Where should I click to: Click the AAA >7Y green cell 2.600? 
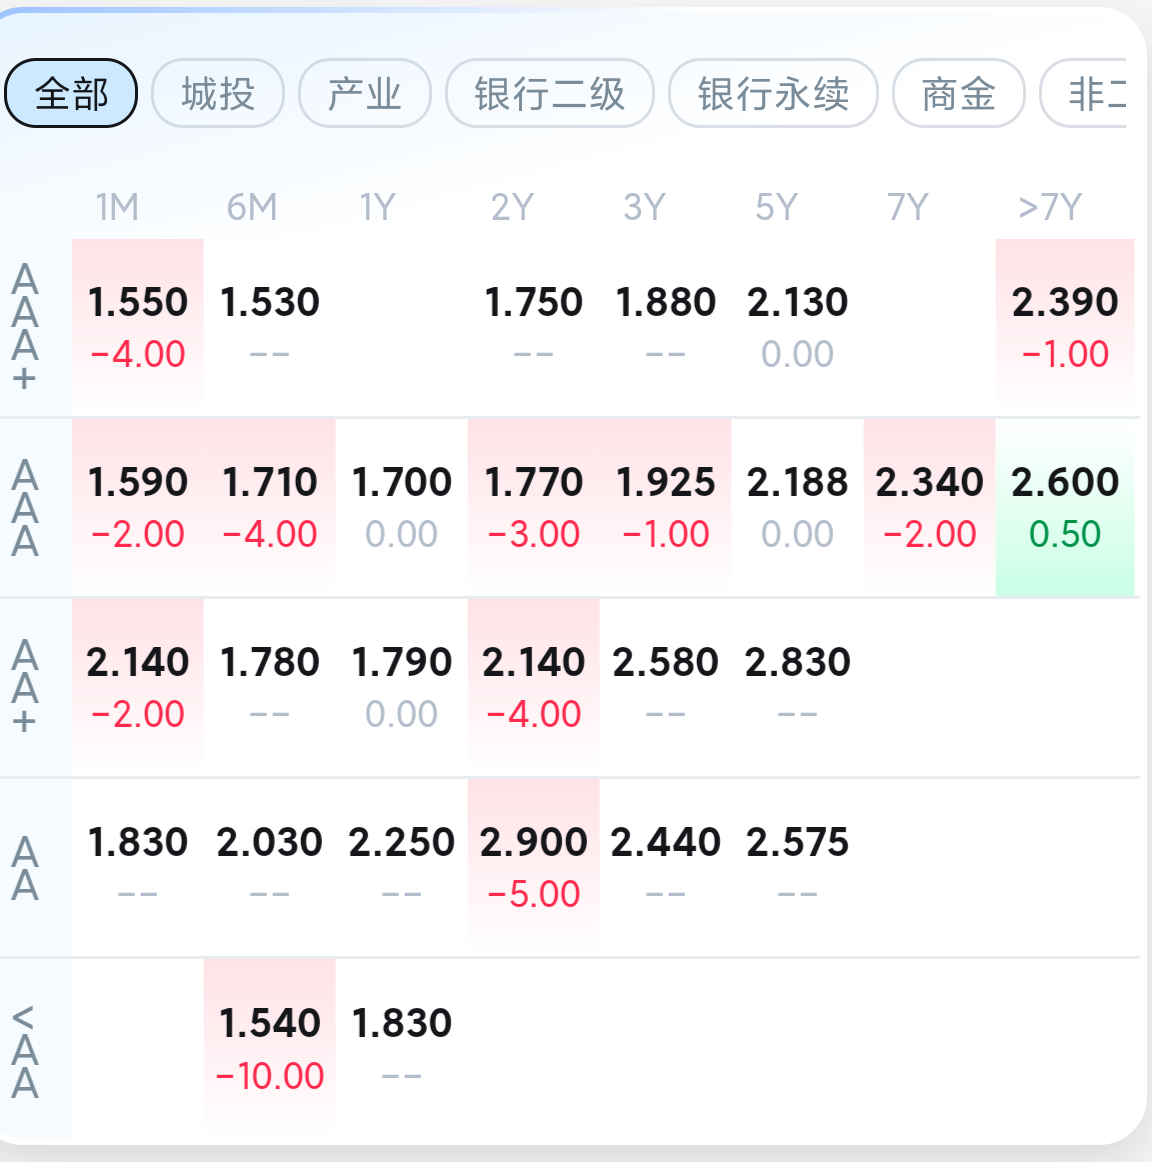[1065, 507]
